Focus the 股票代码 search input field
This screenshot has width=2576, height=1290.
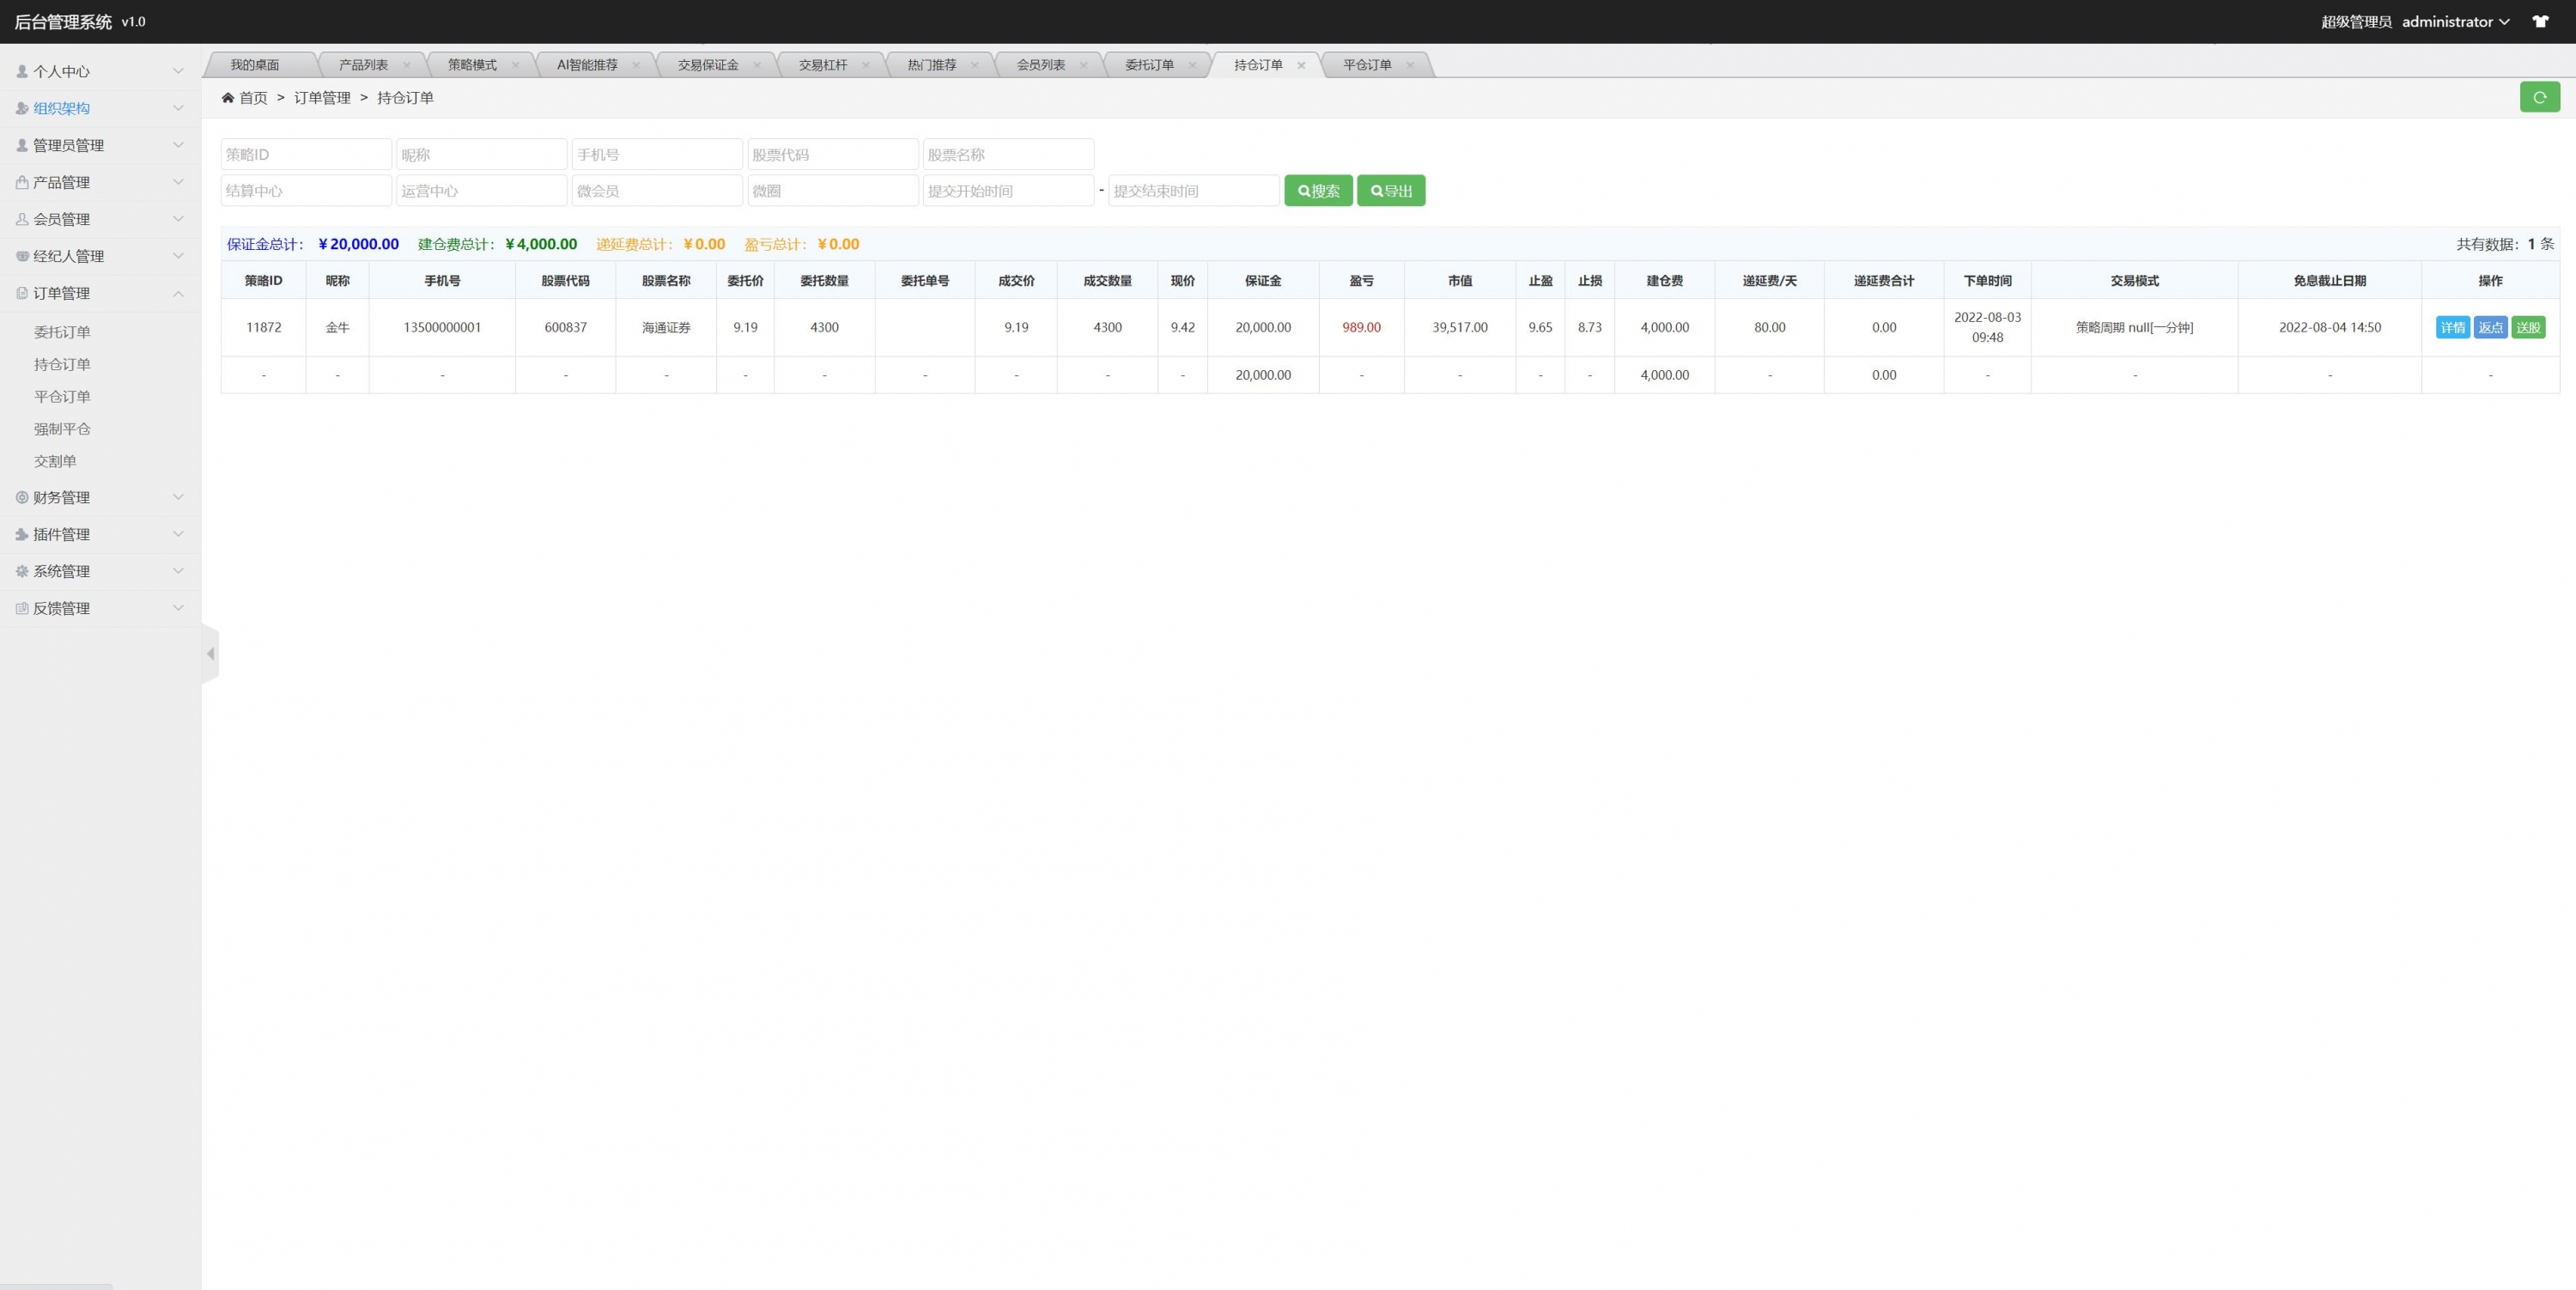[832, 155]
